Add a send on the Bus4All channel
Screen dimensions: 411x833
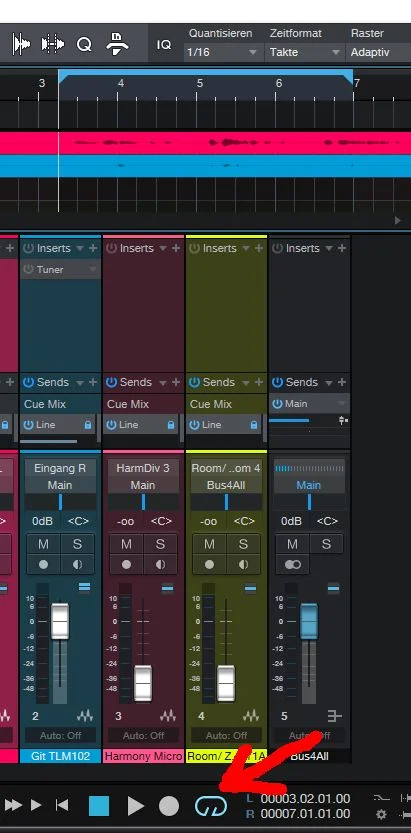(342, 382)
